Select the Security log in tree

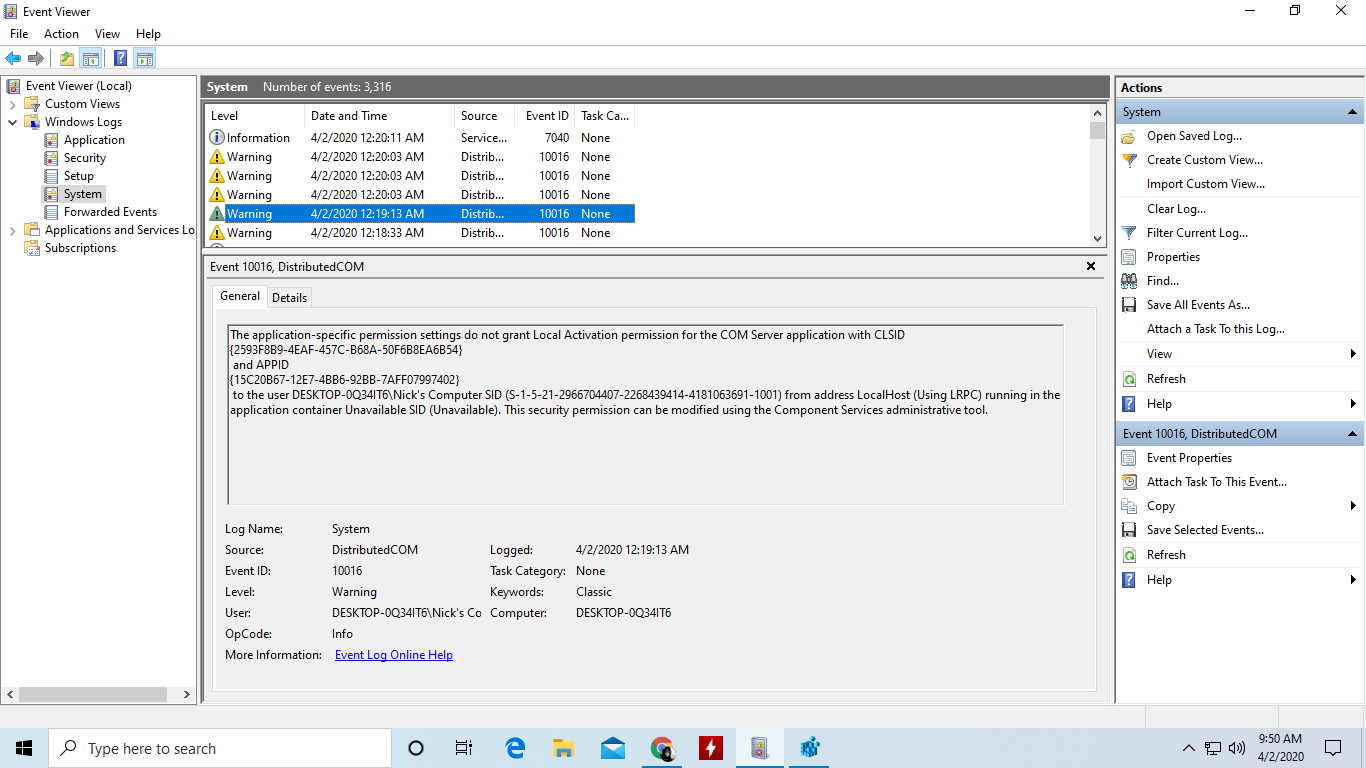pos(85,158)
